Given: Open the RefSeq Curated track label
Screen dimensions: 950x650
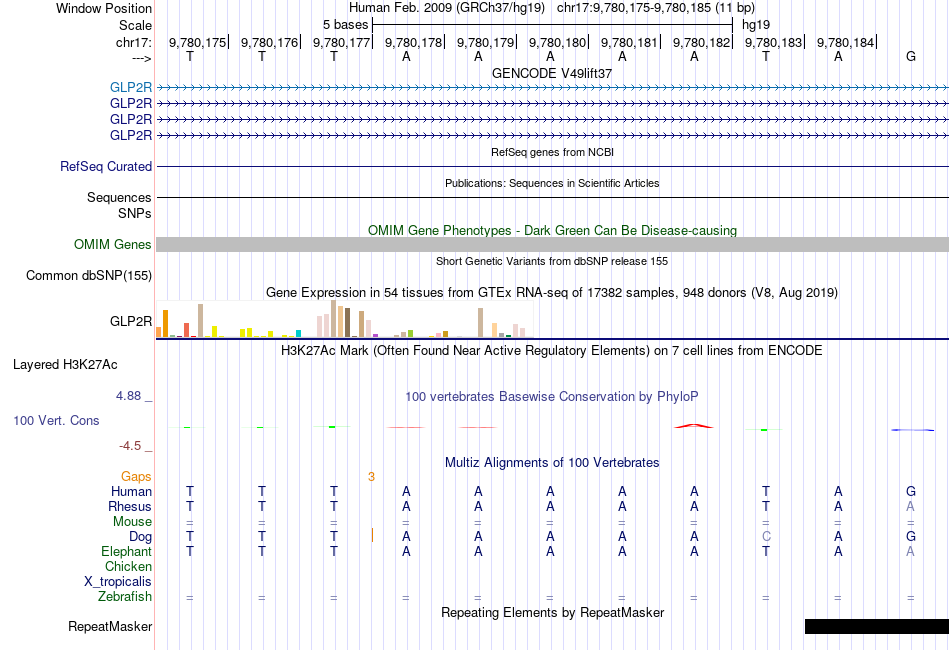Looking at the screenshot, I should coord(106,166).
